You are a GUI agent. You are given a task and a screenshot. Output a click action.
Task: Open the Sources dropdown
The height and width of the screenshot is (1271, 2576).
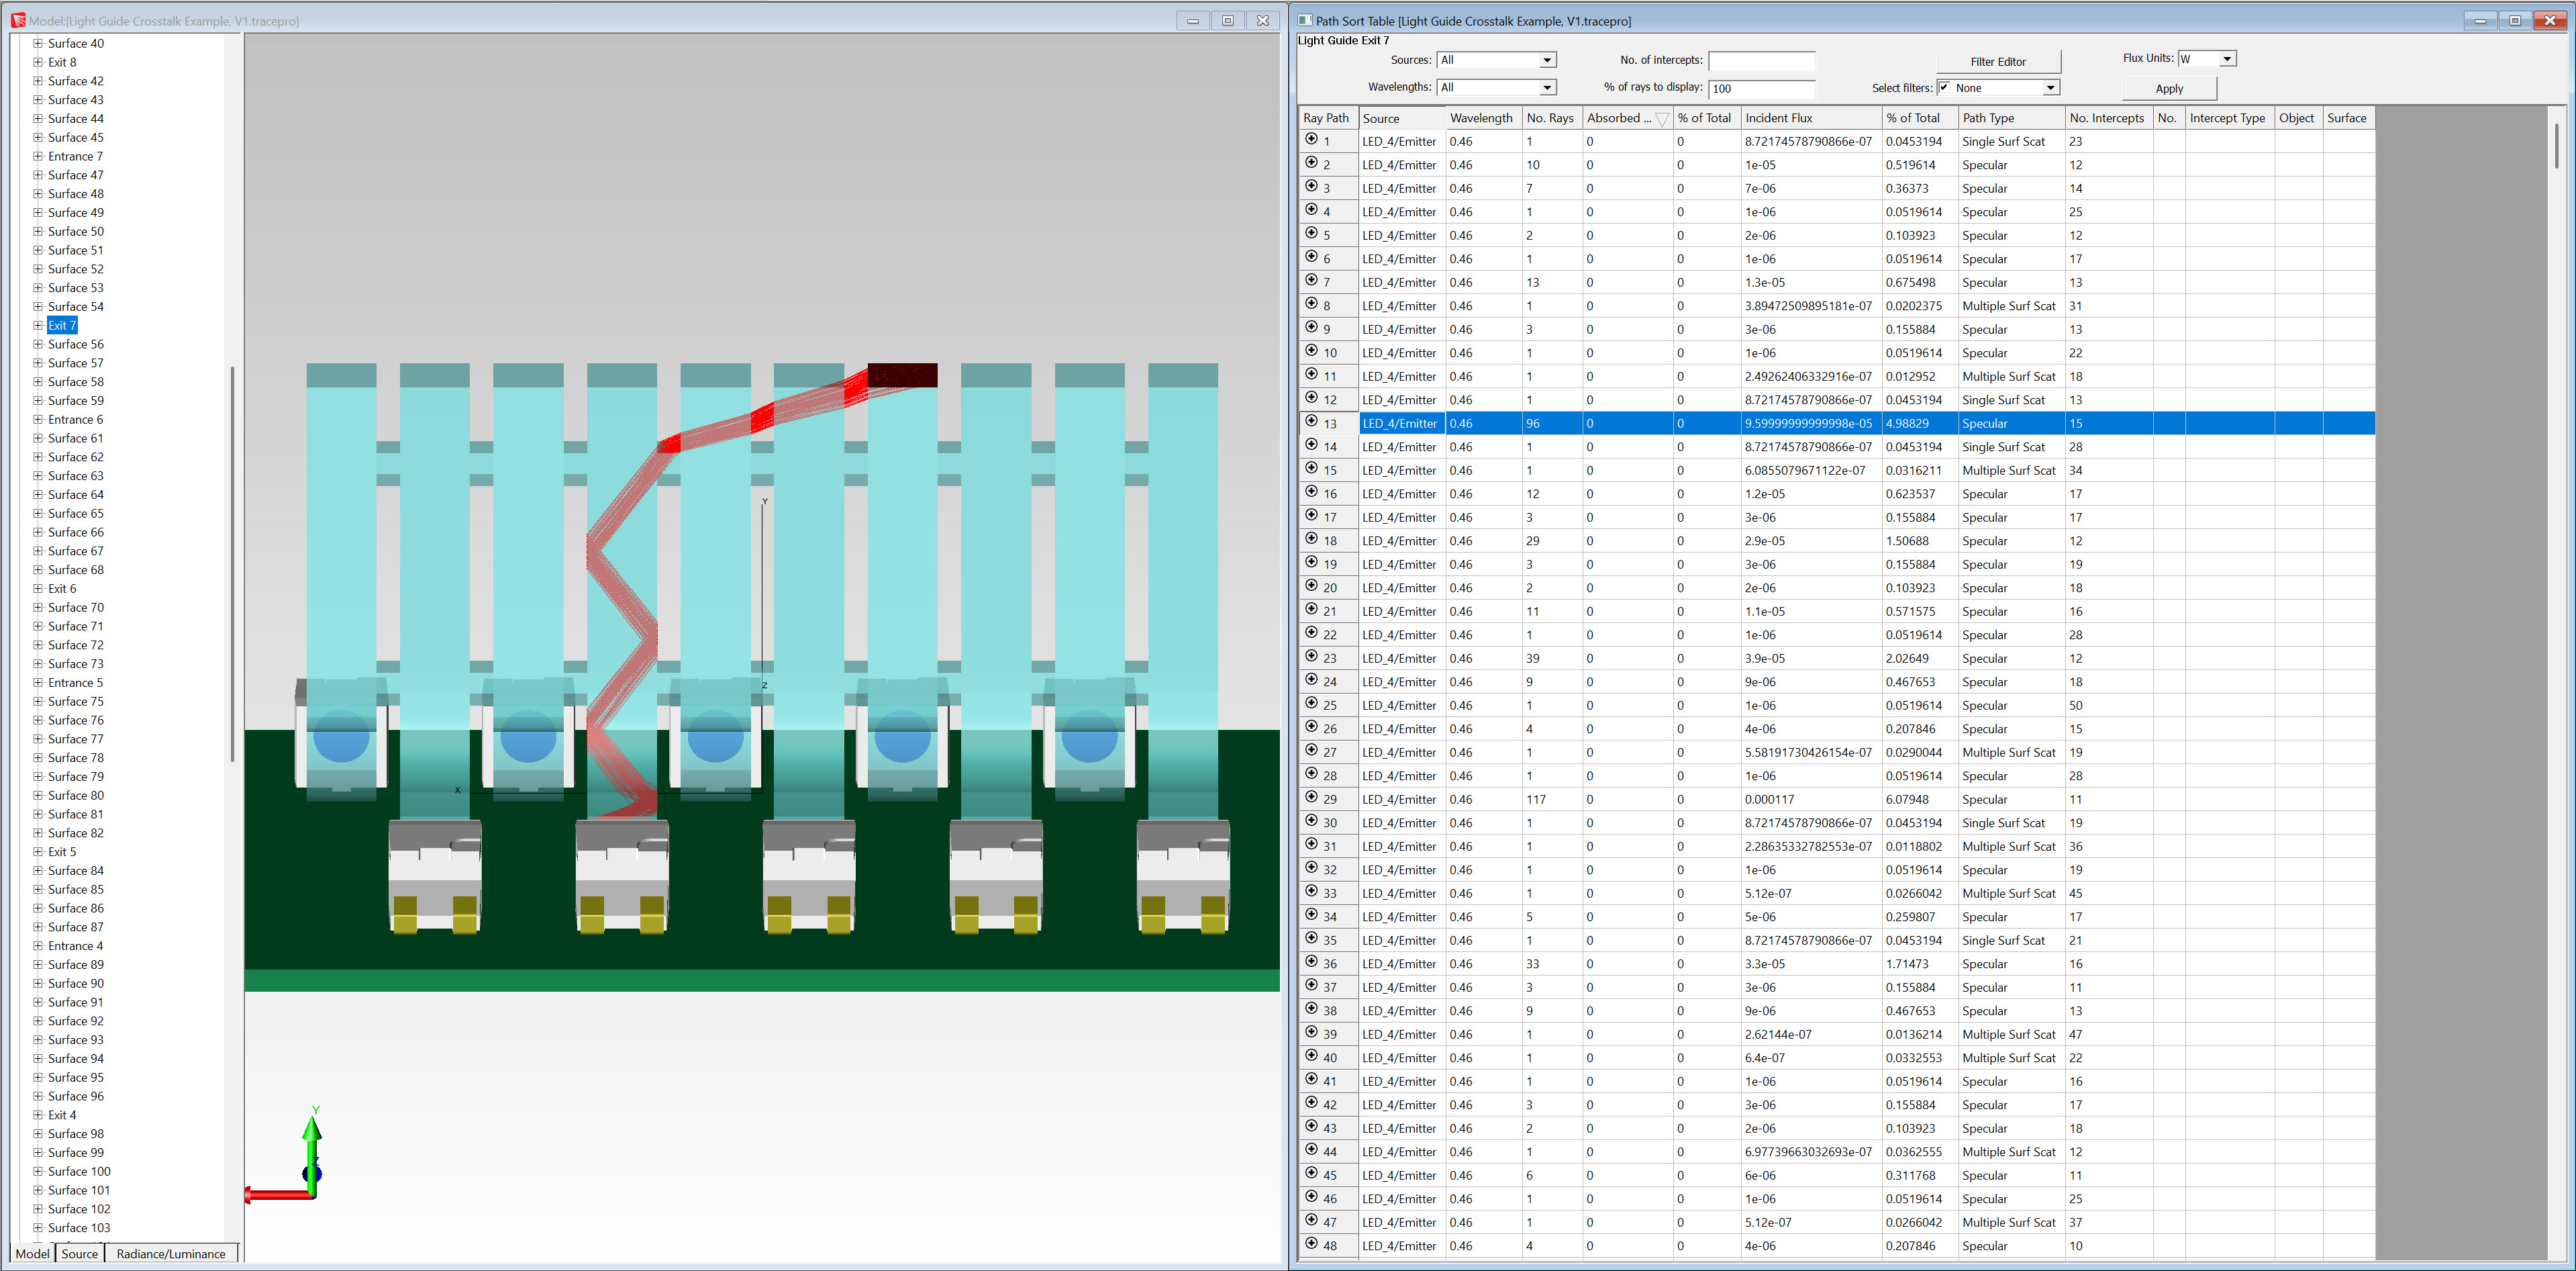1546,60
